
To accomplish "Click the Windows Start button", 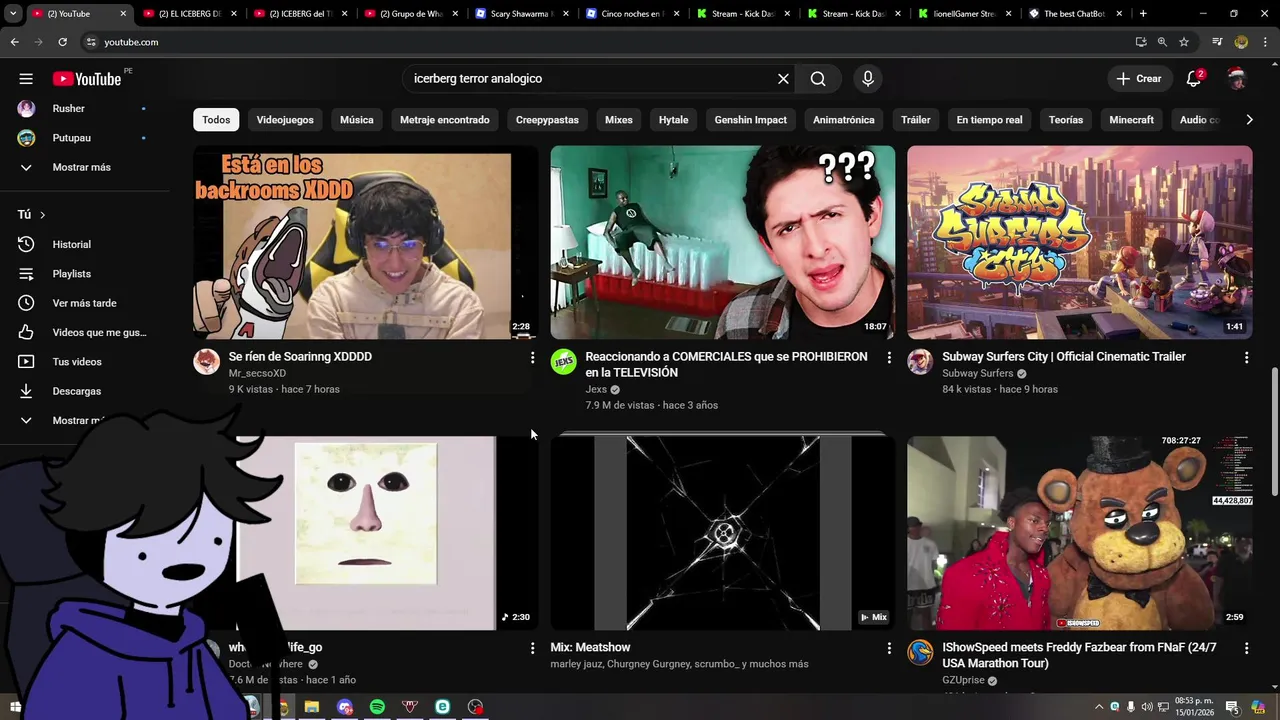I will (x=15, y=707).
